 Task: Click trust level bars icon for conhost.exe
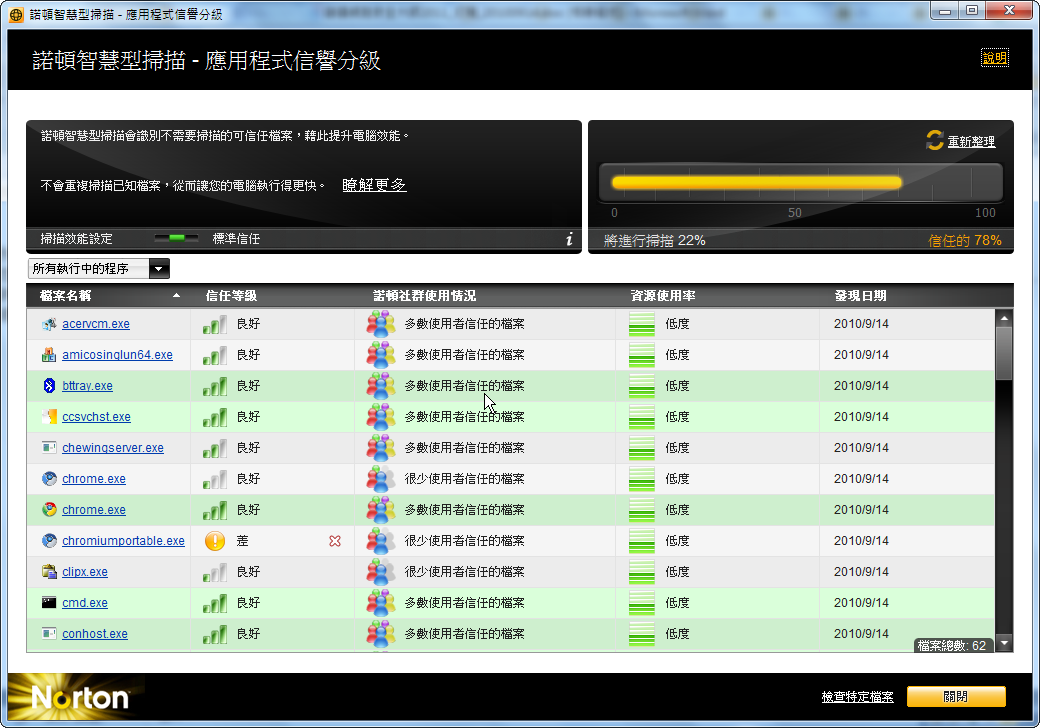point(215,634)
